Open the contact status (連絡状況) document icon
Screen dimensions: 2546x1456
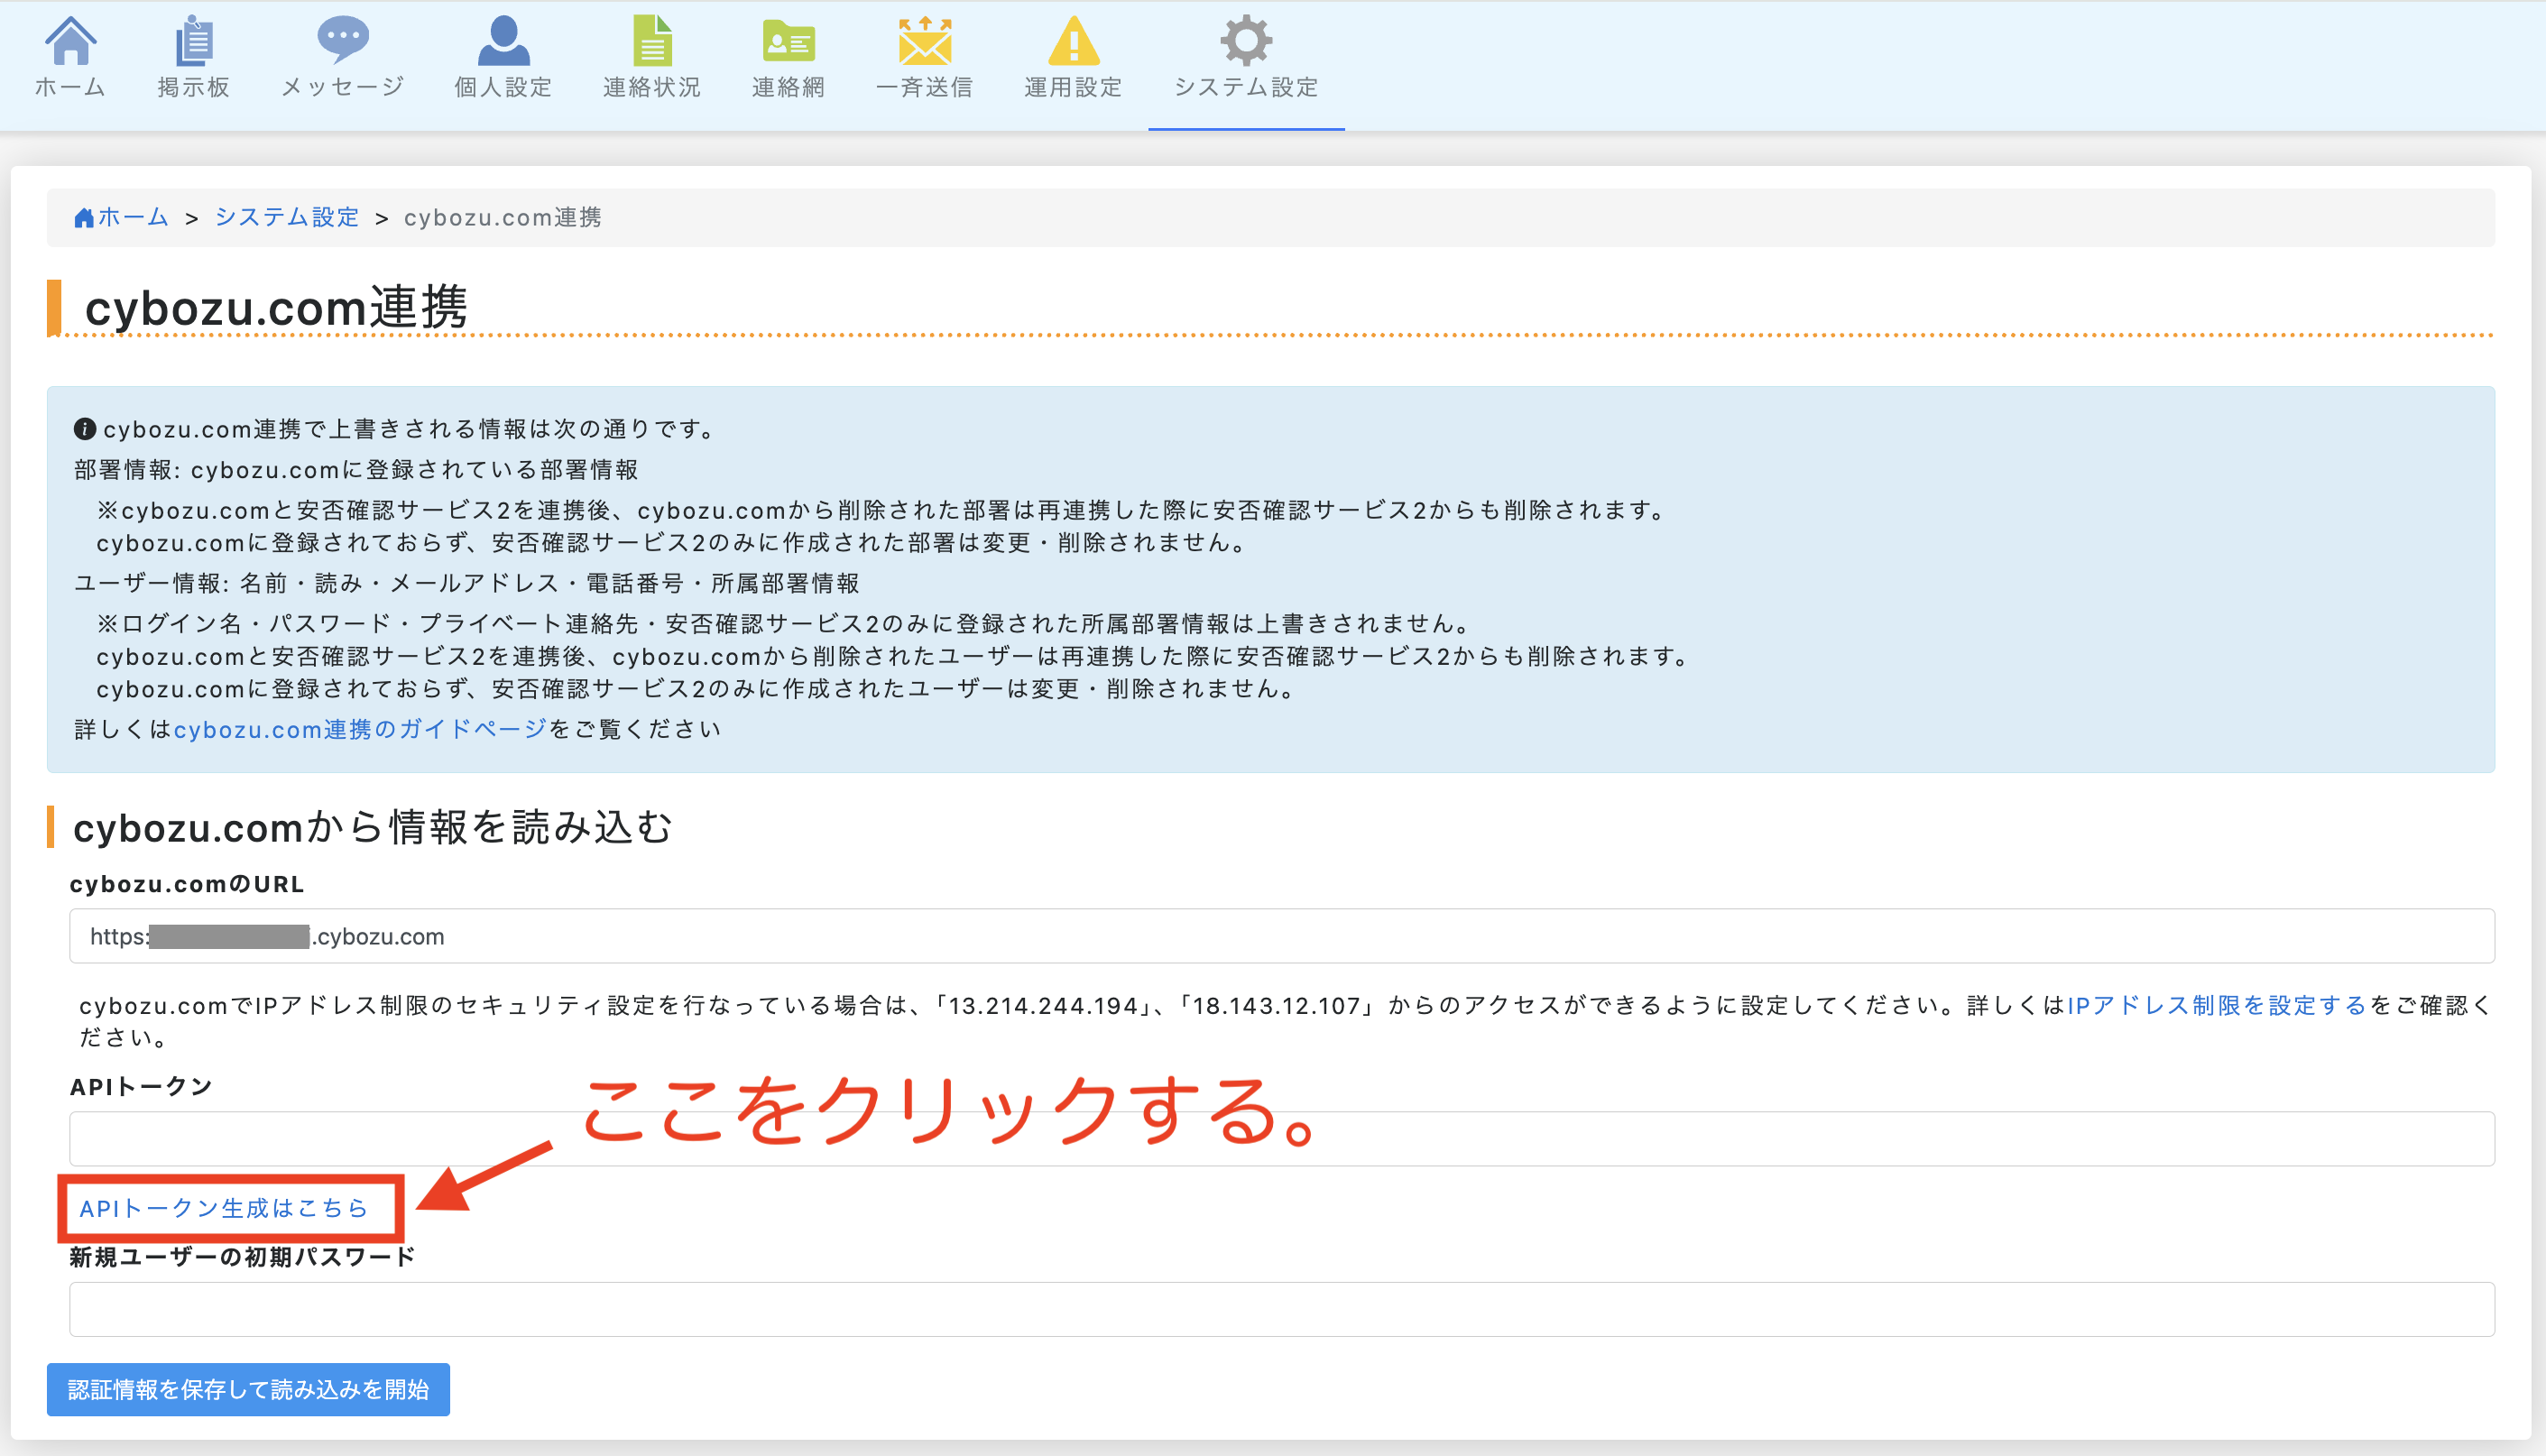652,40
